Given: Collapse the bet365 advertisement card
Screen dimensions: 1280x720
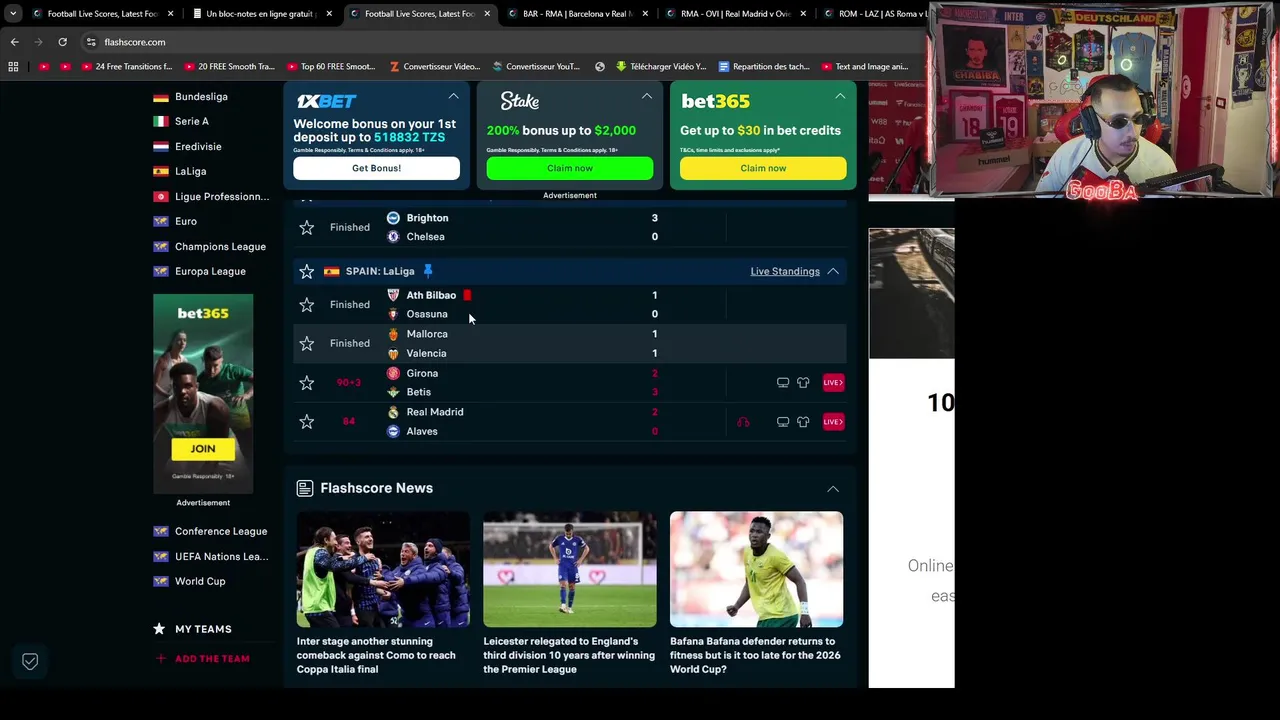Looking at the screenshot, I should [x=840, y=96].
